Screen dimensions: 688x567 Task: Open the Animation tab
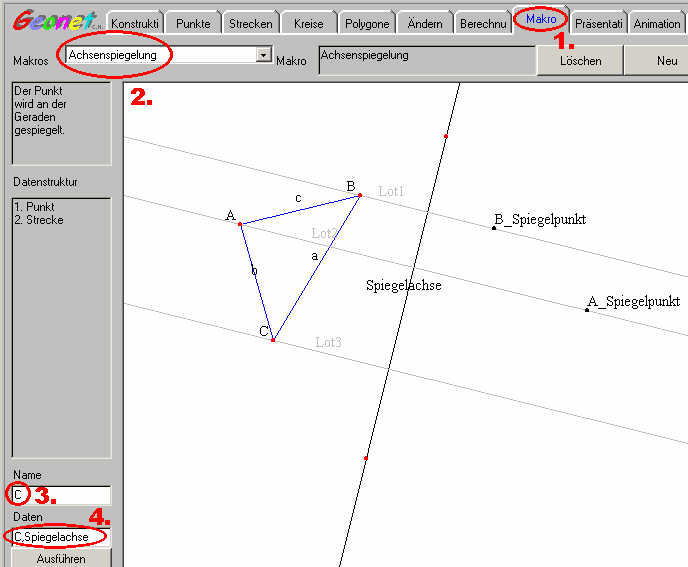click(x=657, y=24)
